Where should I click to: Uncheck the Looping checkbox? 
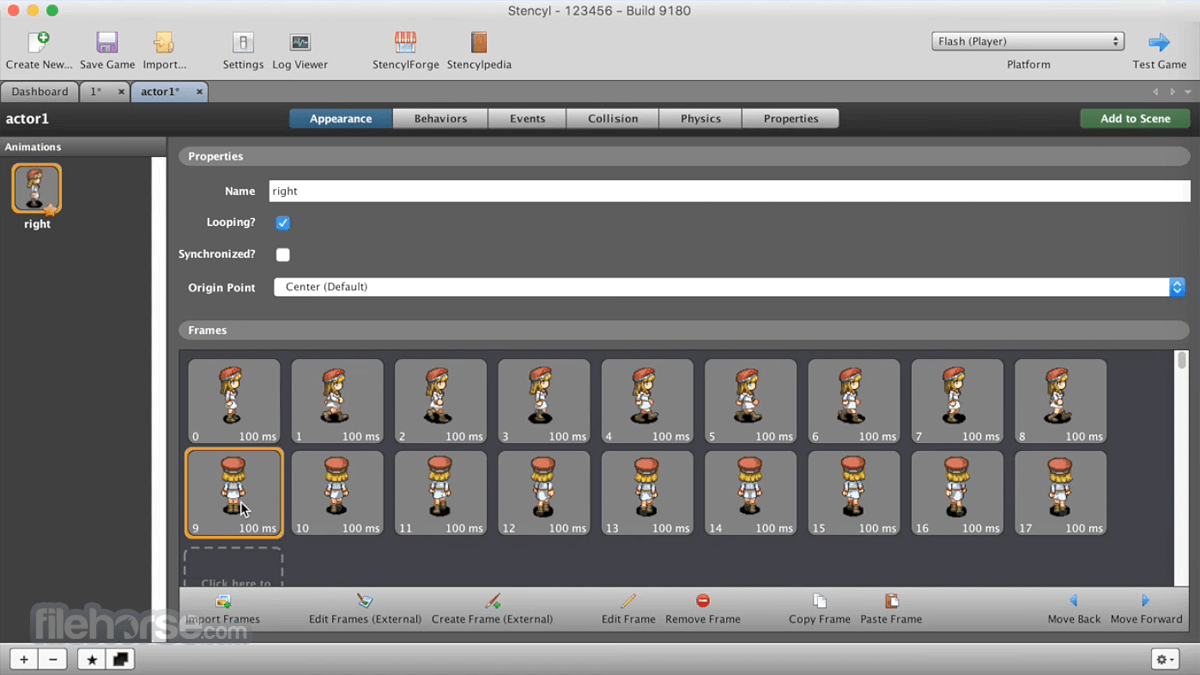(283, 223)
